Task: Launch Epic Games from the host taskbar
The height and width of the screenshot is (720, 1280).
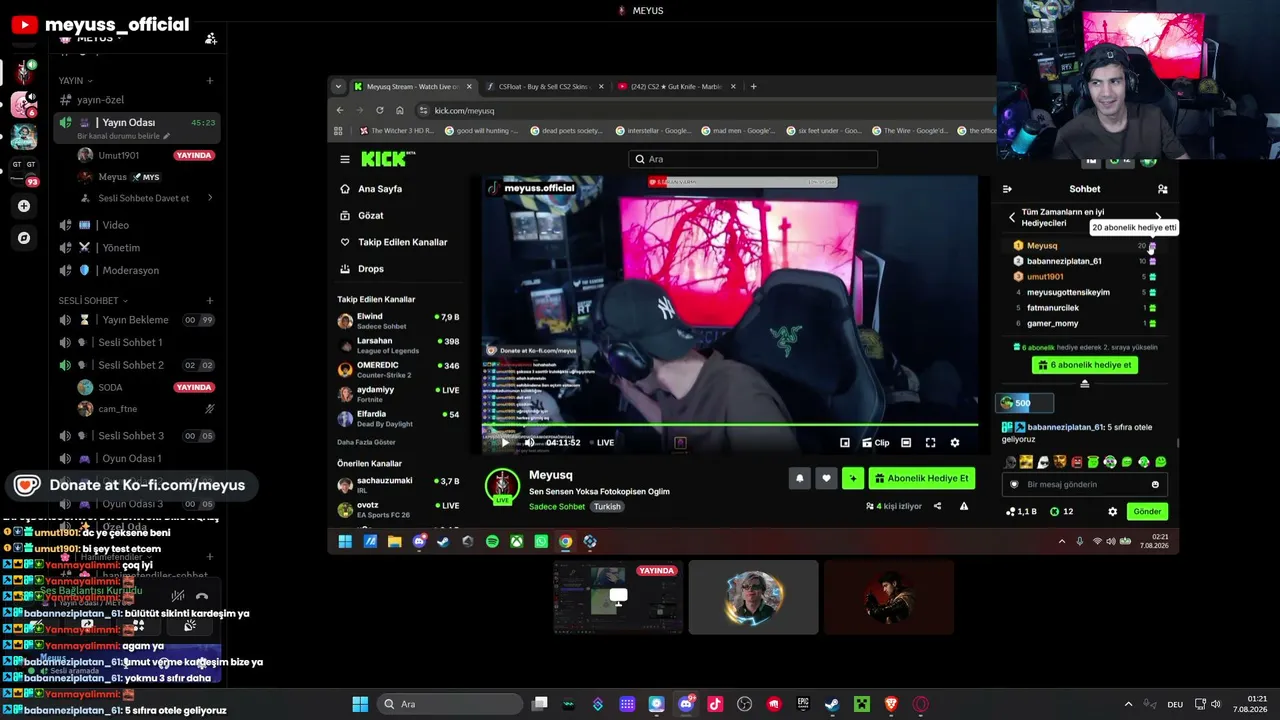Action: [803, 704]
